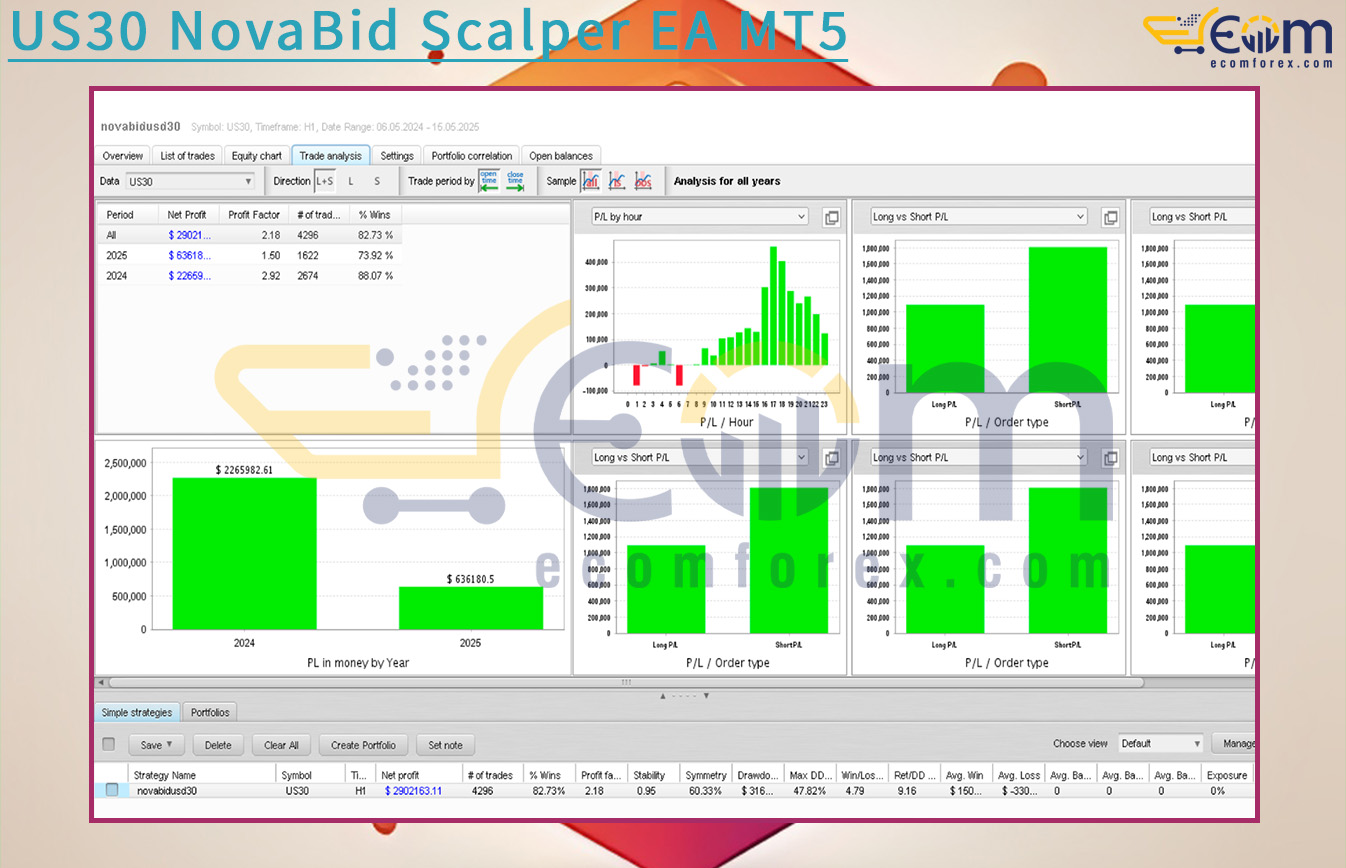Select the Trade analysis tab
Viewport: 1346px width, 868px height.
click(x=331, y=156)
